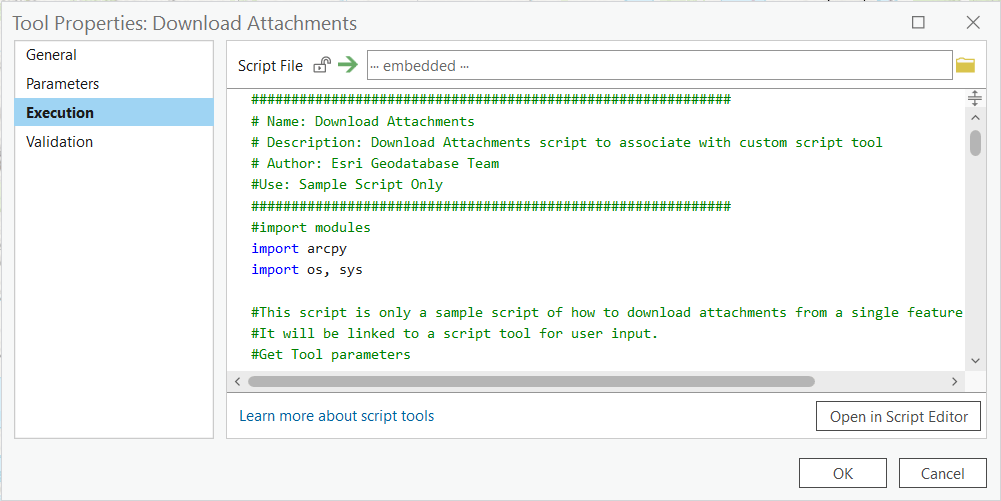Image resolution: width=1001 pixels, height=501 pixels.
Task: Click the 'import arcpy' code line
Action: pyautogui.click(x=299, y=248)
